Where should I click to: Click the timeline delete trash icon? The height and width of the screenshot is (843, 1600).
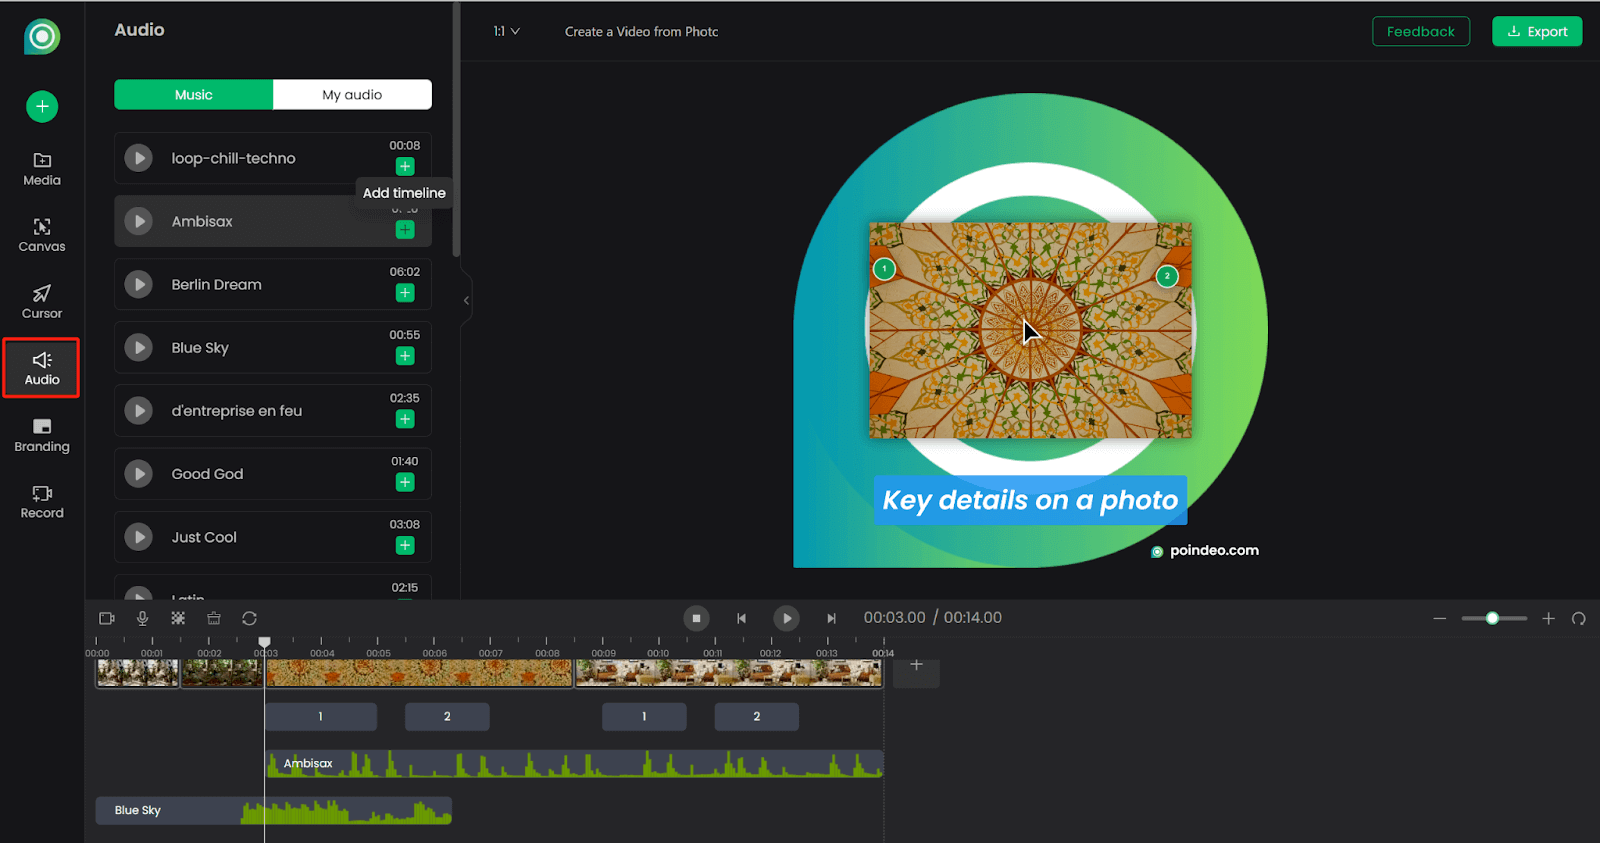(x=214, y=618)
